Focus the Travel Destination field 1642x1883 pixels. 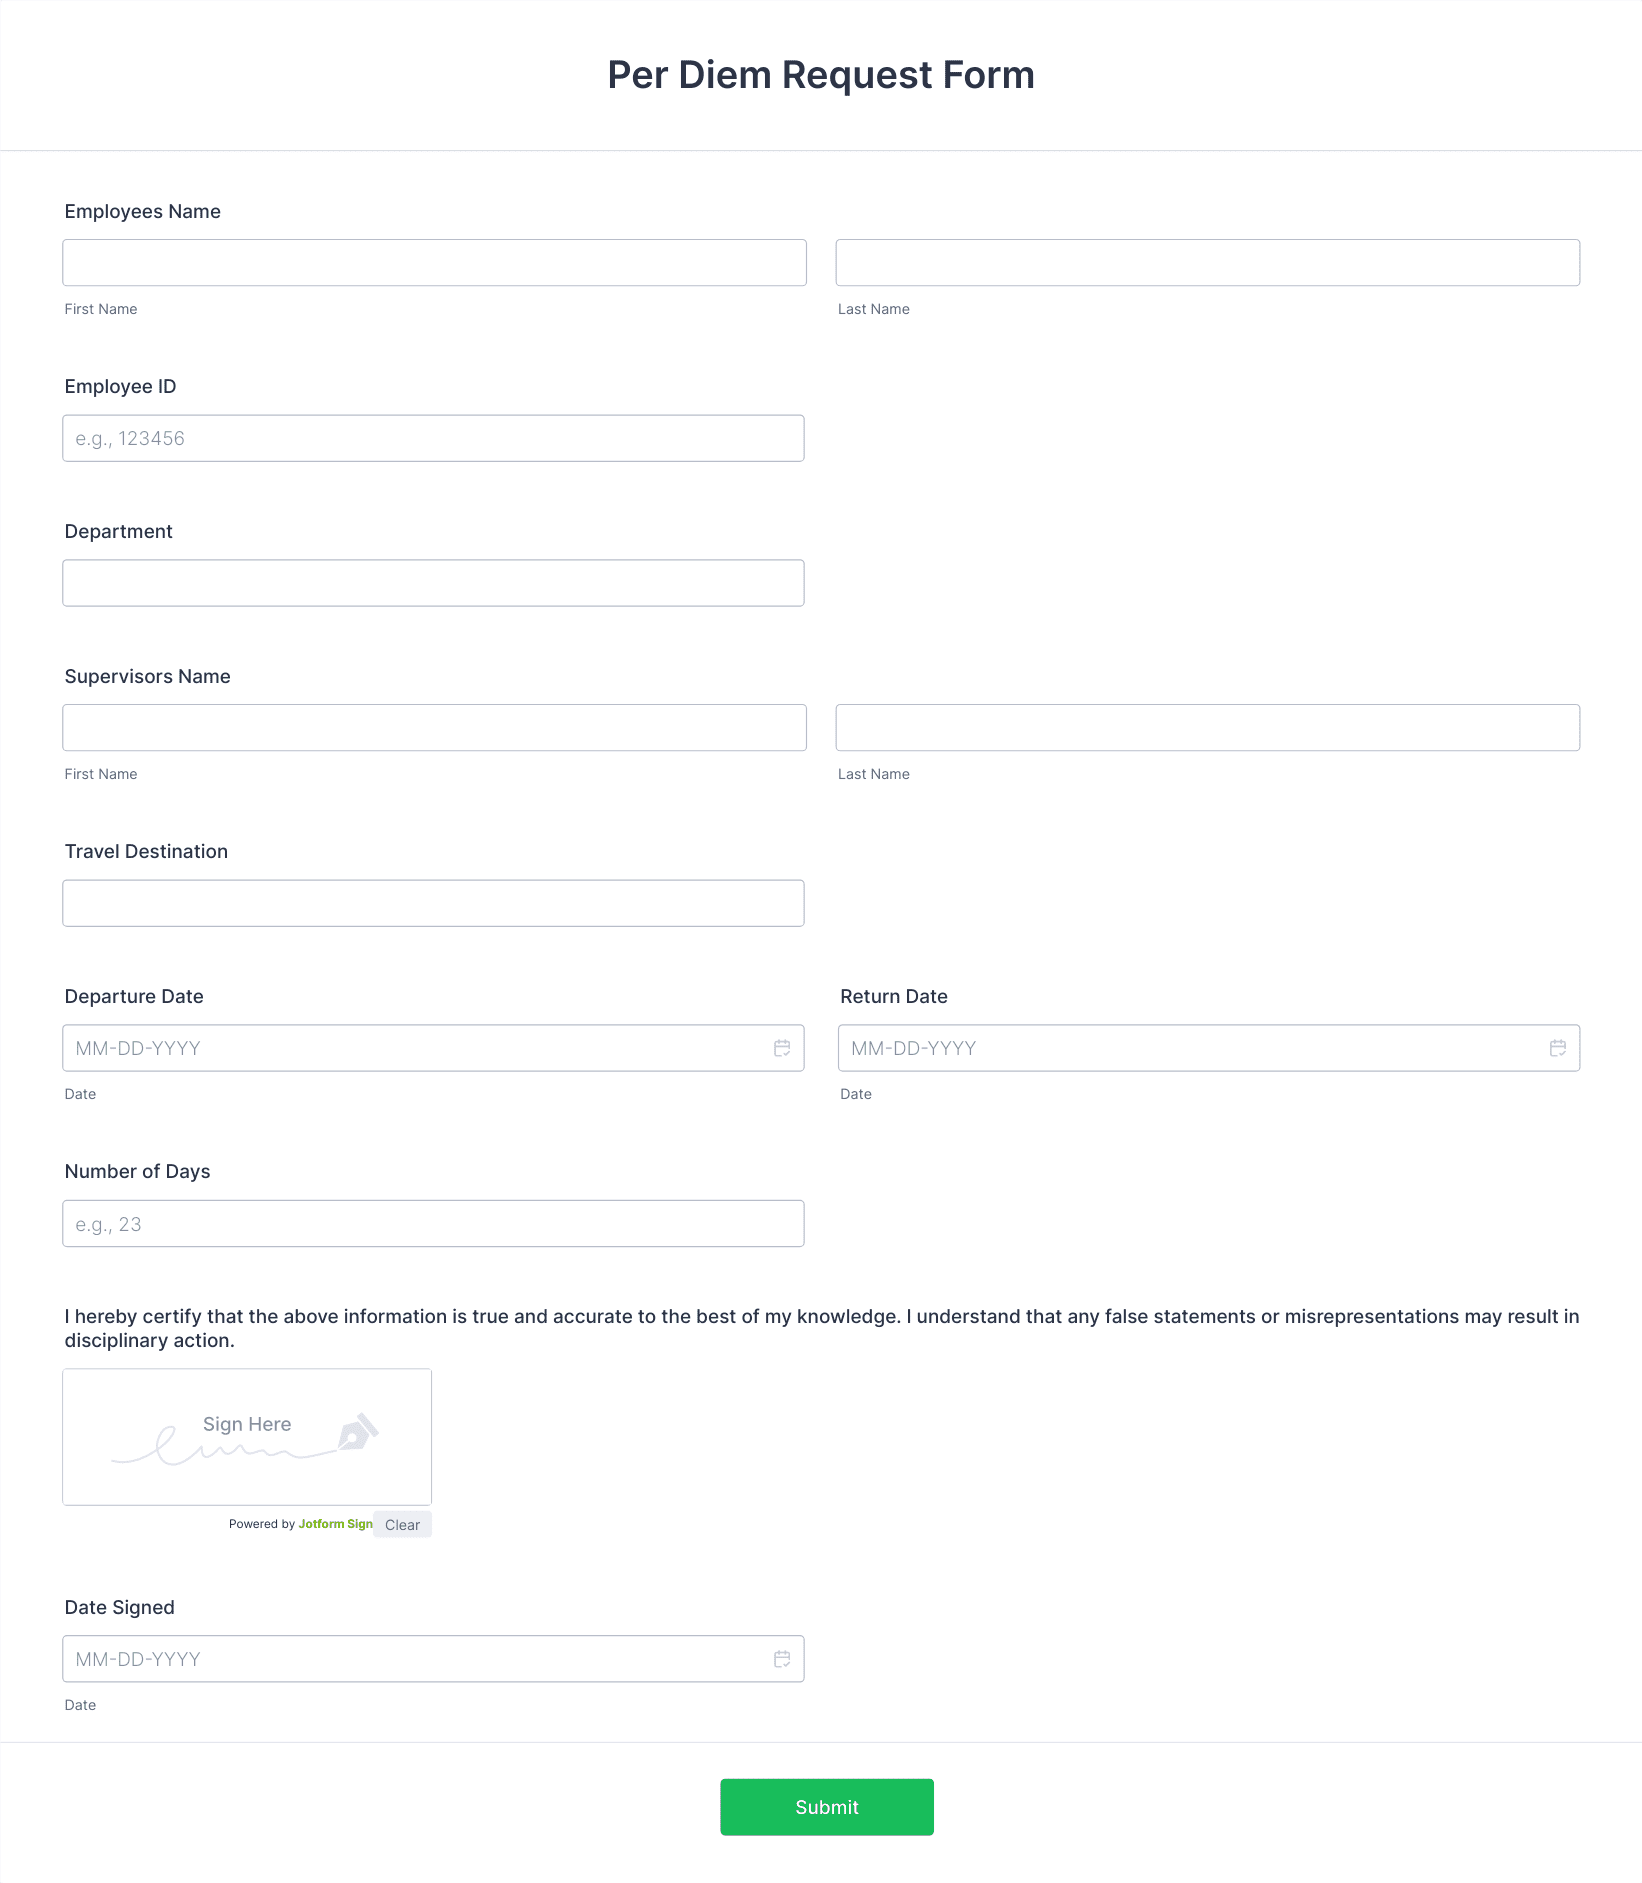[x=433, y=903]
